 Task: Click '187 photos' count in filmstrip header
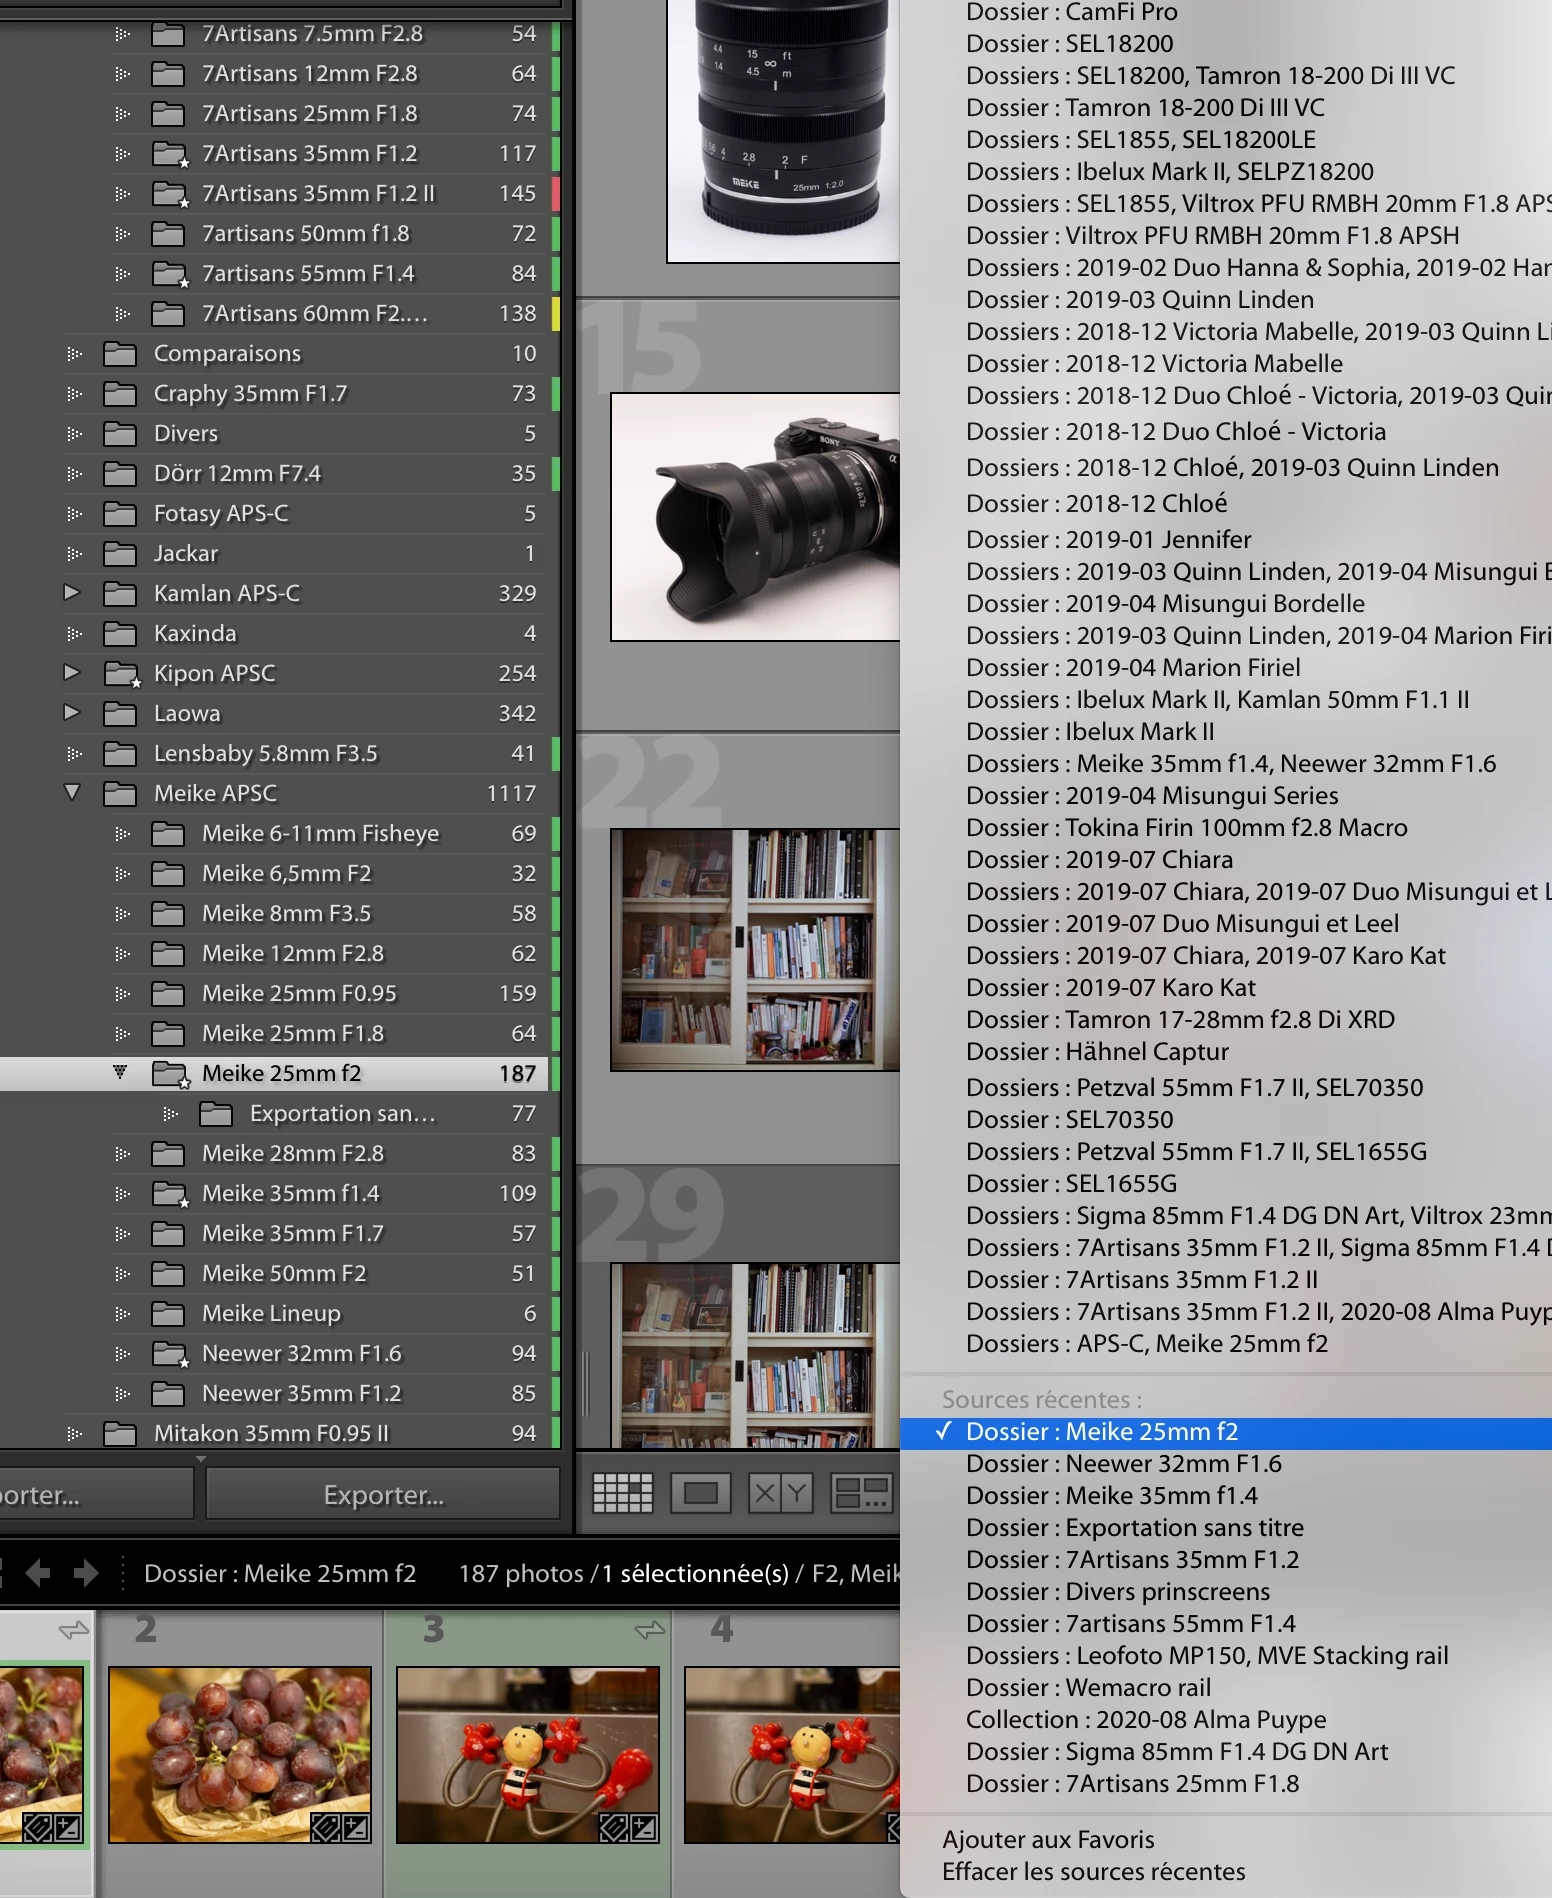(521, 1574)
